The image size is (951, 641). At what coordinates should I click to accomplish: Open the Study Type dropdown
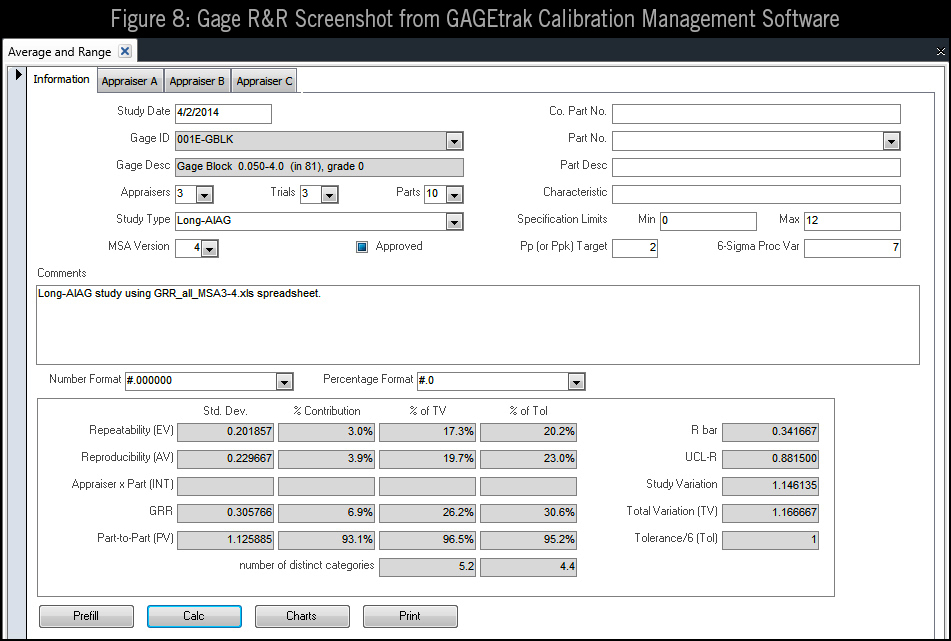tap(455, 220)
